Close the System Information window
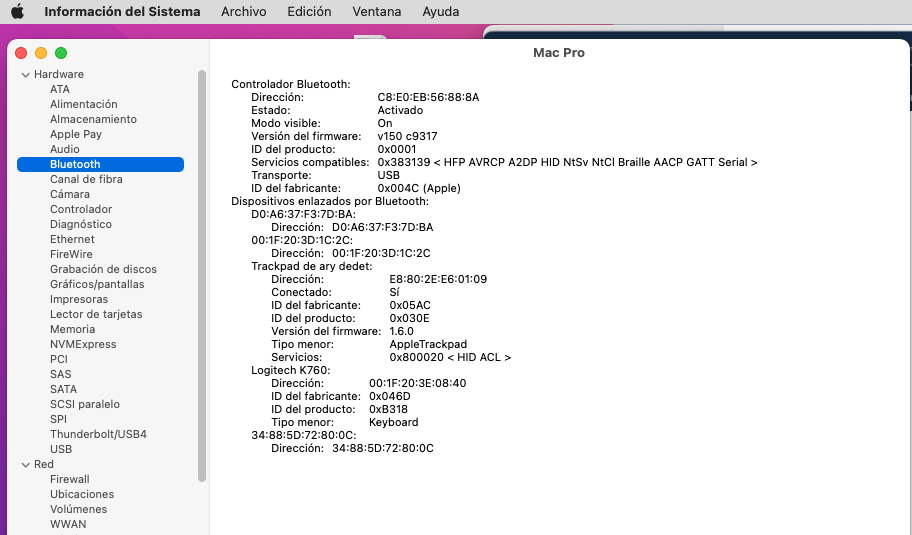912x535 pixels. [21, 54]
